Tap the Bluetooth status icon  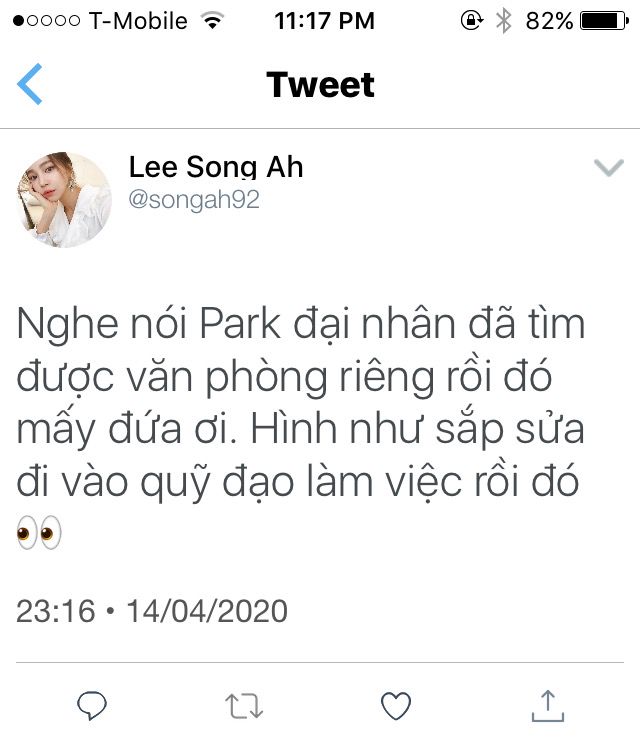point(503,21)
